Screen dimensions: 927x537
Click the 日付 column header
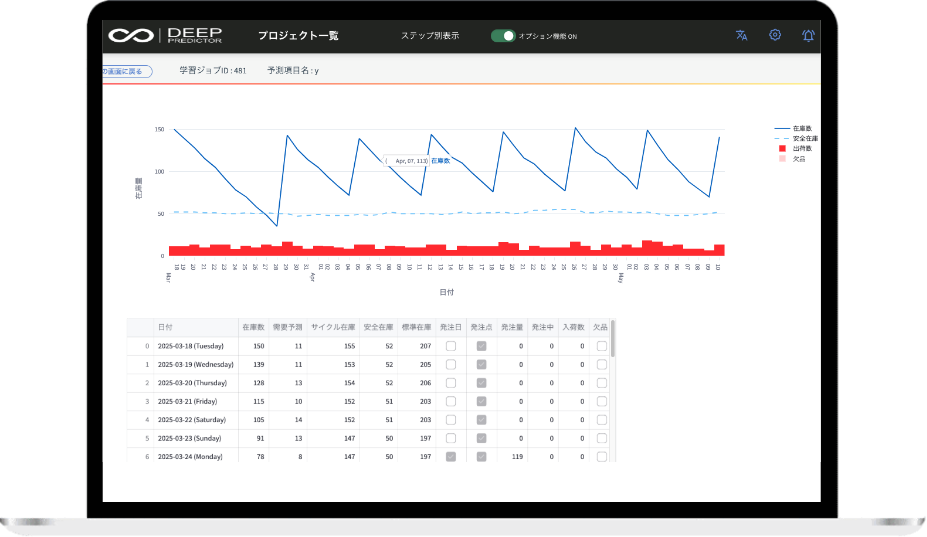click(x=165, y=327)
